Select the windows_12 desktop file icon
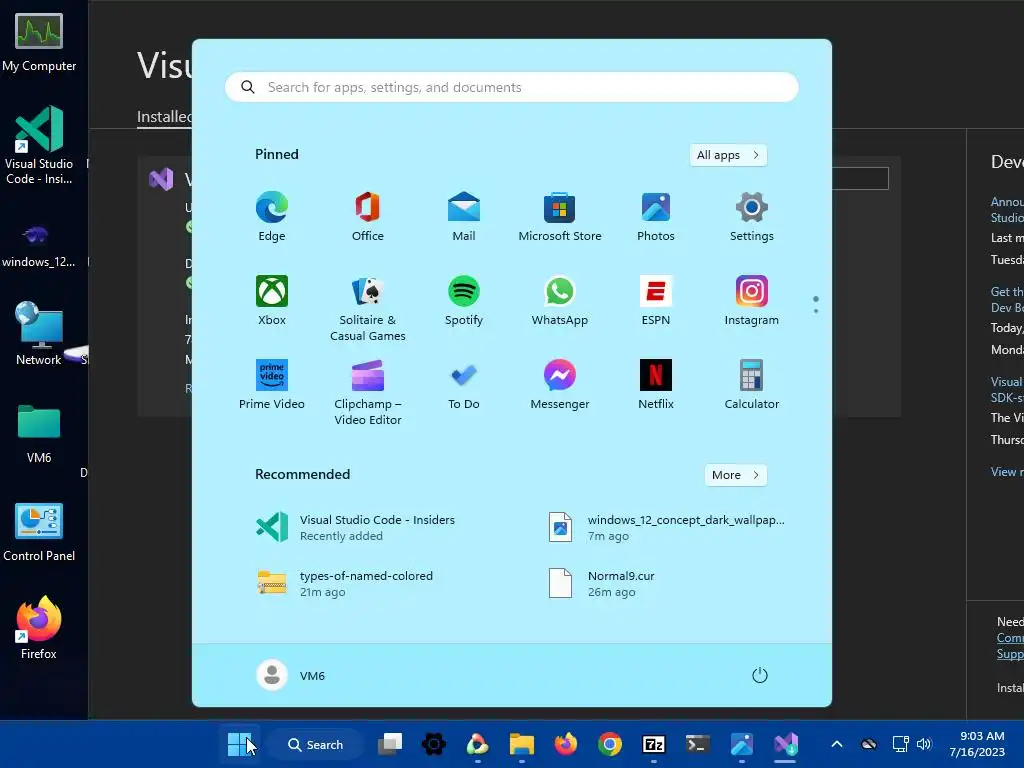Viewport: 1024px width, 768px height. click(x=38, y=246)
